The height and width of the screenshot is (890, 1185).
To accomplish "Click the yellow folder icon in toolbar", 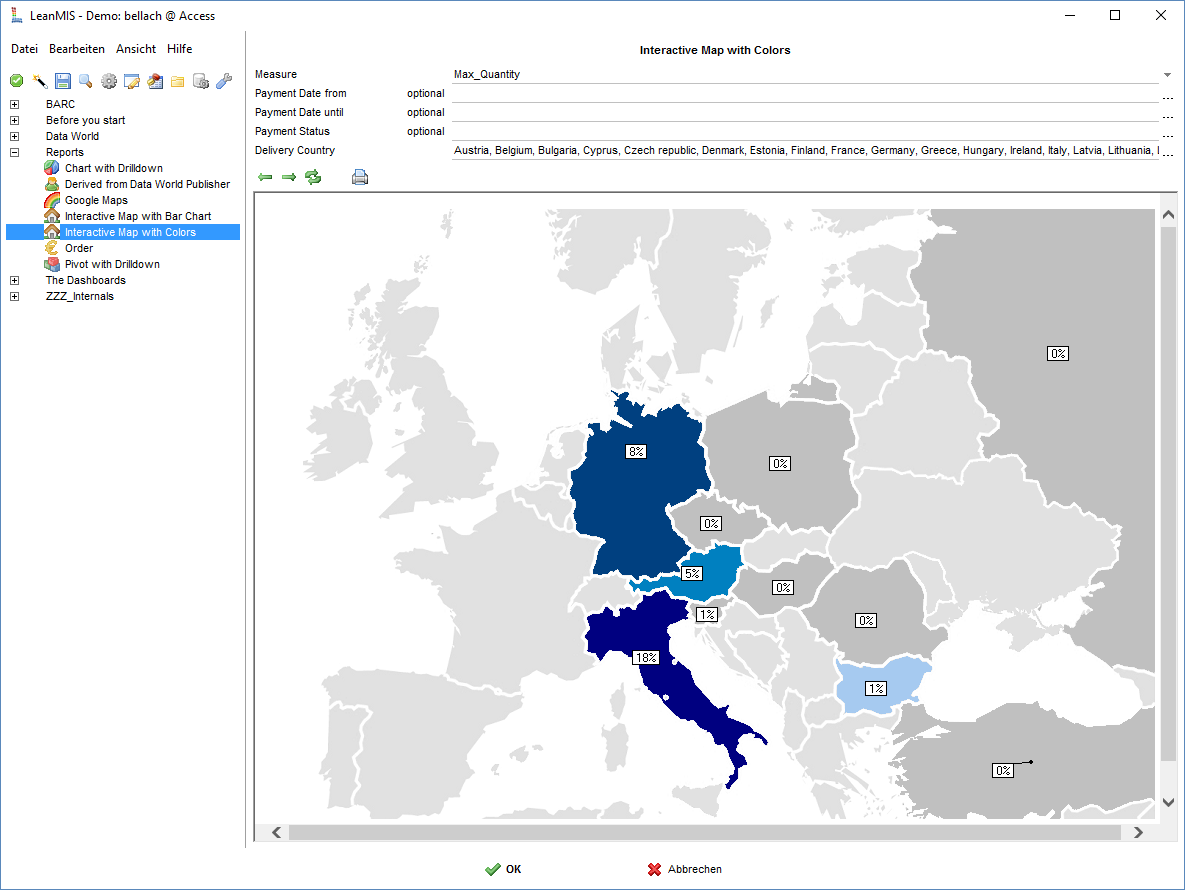I will coord(178,81).
